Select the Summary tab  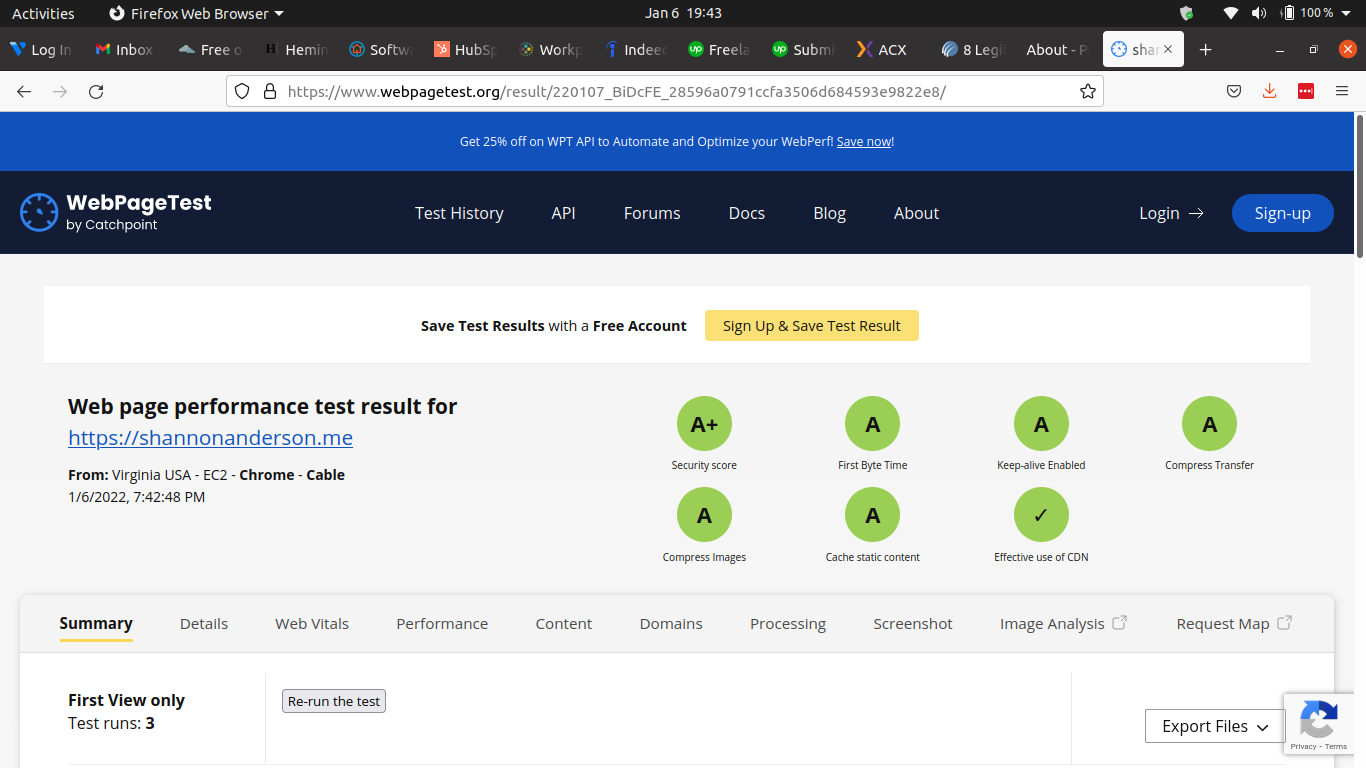pyautogui.click(x=96, y=623)
